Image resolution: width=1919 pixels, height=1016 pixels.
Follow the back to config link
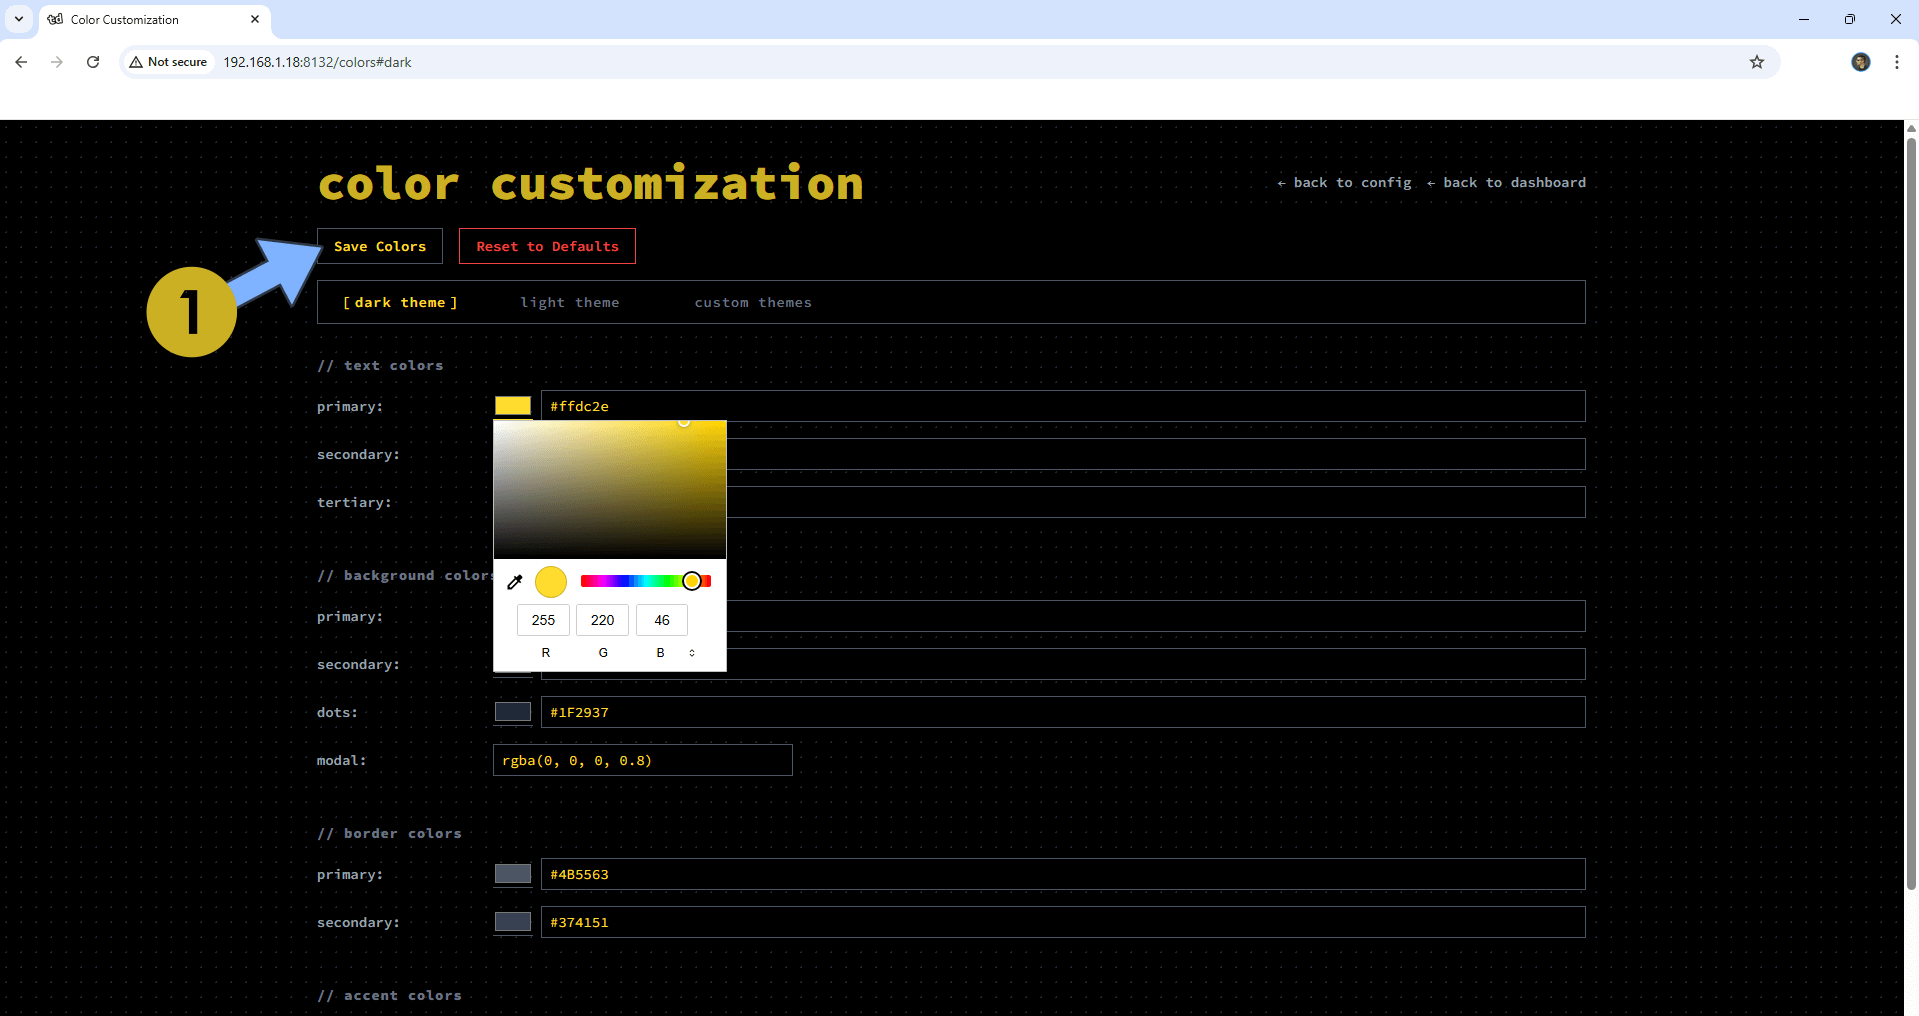[x=1344, y=183]
